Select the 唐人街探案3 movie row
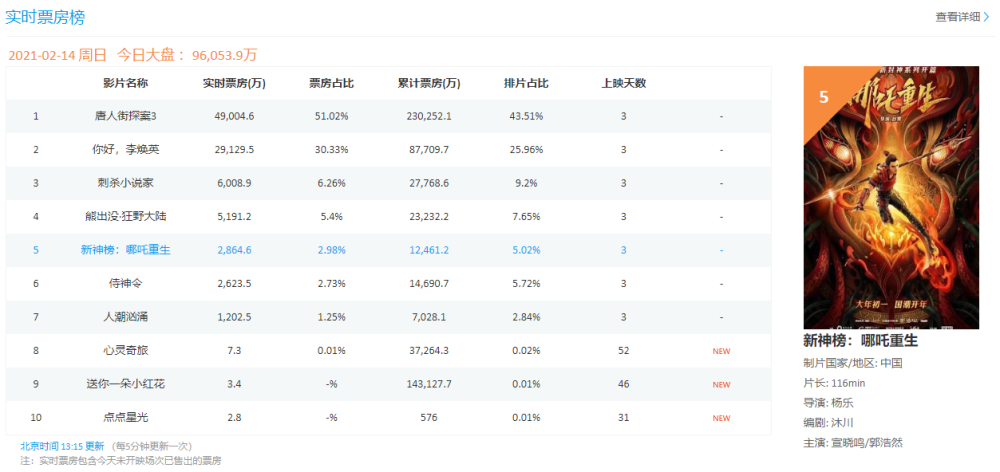 coord(388,116)
